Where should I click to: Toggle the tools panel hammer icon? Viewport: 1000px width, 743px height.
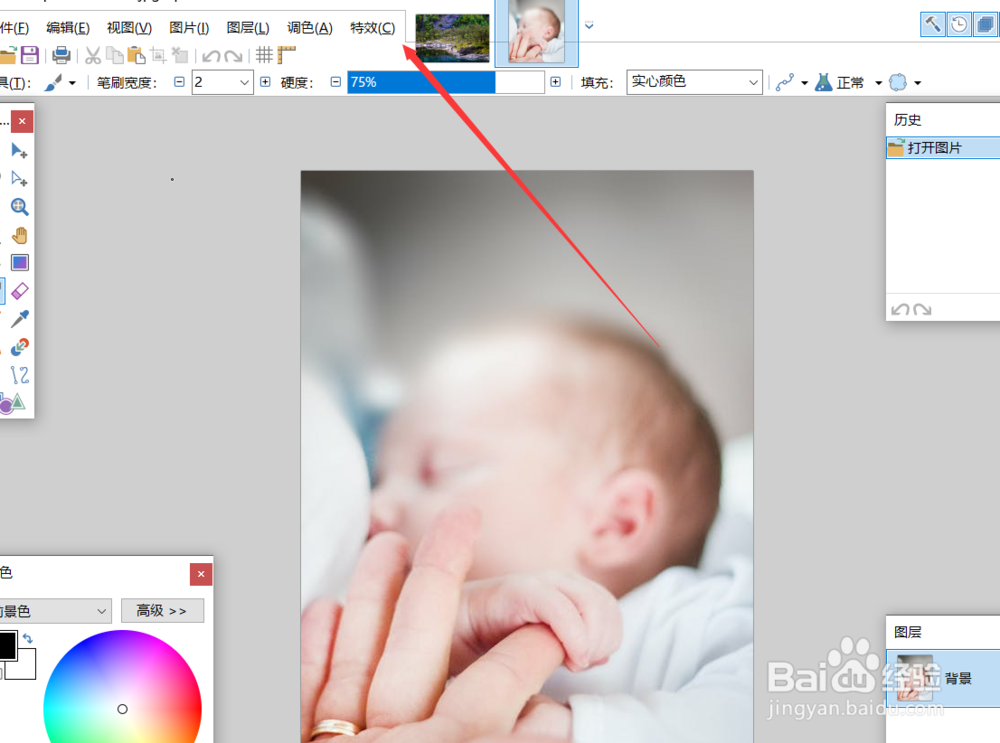(932, 25)
